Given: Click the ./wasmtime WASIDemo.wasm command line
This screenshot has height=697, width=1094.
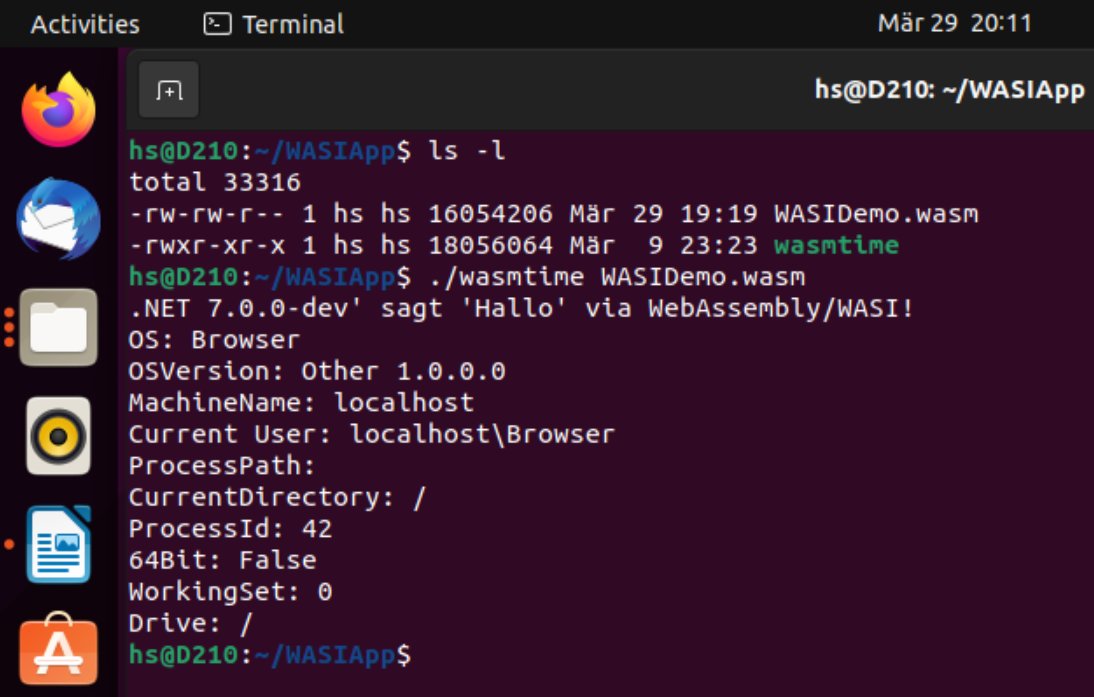Looking at the screenshot, I should (617, 277).
